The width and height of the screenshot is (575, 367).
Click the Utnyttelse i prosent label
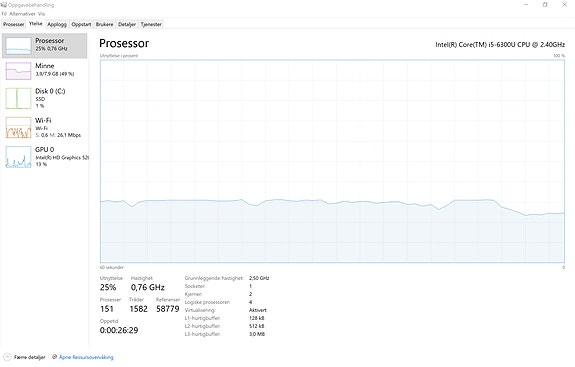(119, 56)
